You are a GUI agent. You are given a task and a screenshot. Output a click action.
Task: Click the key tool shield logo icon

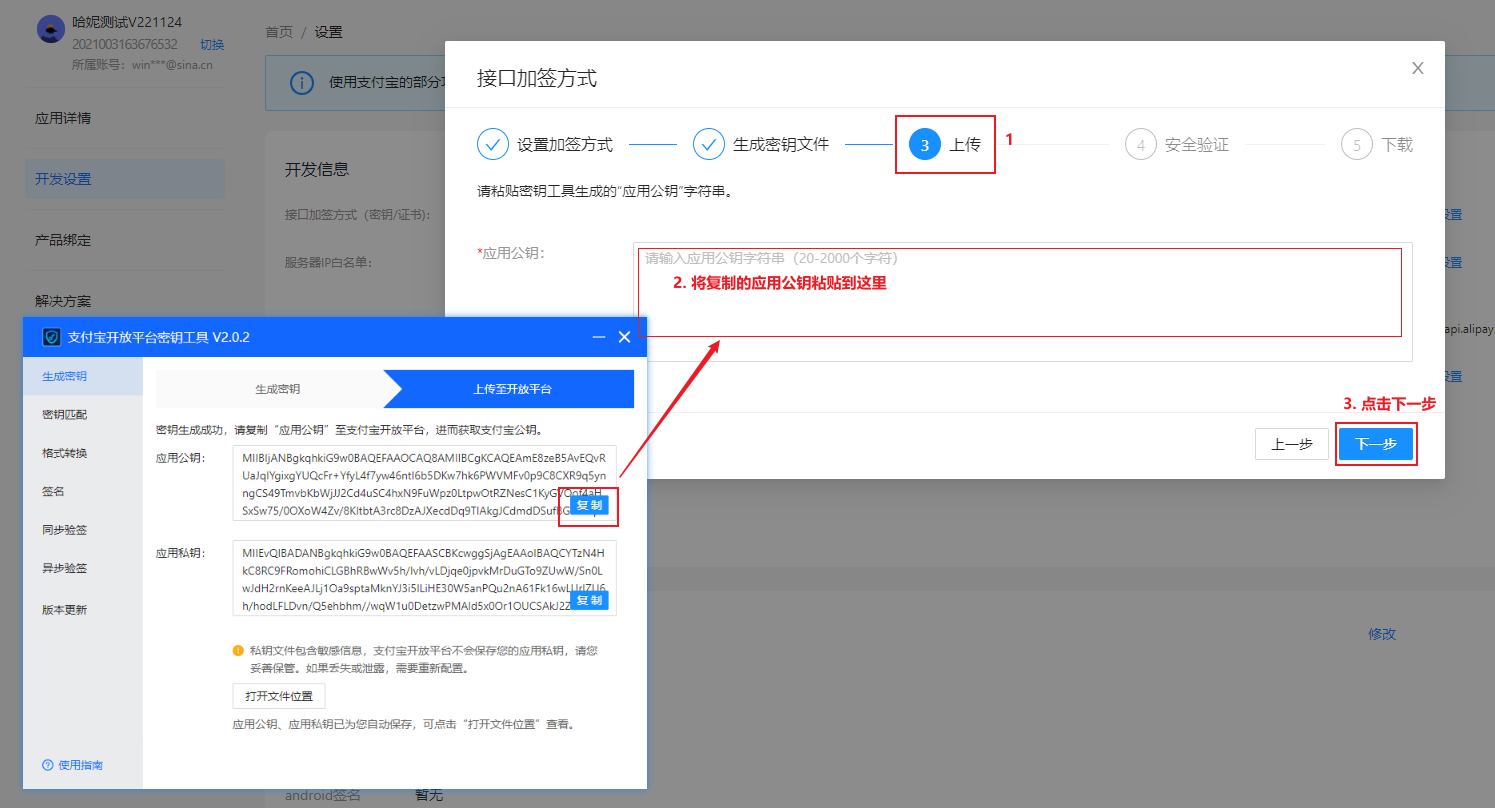(52, 337)
